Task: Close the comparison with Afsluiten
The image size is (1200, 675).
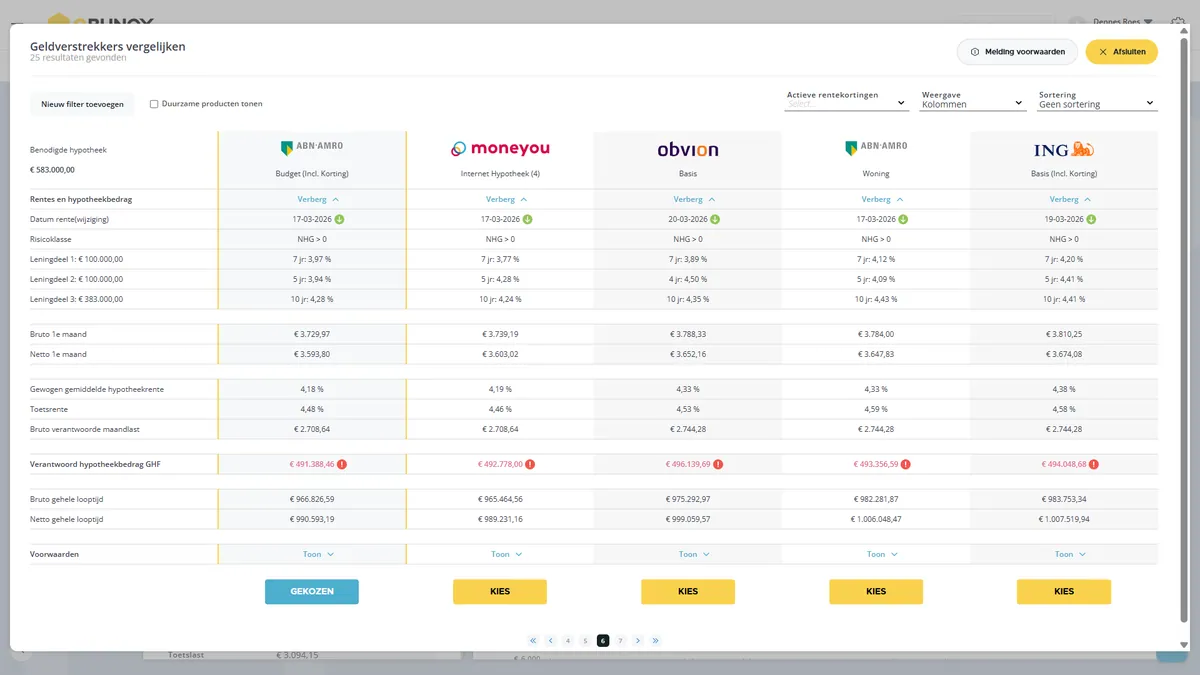Action: click(1122, 52)
